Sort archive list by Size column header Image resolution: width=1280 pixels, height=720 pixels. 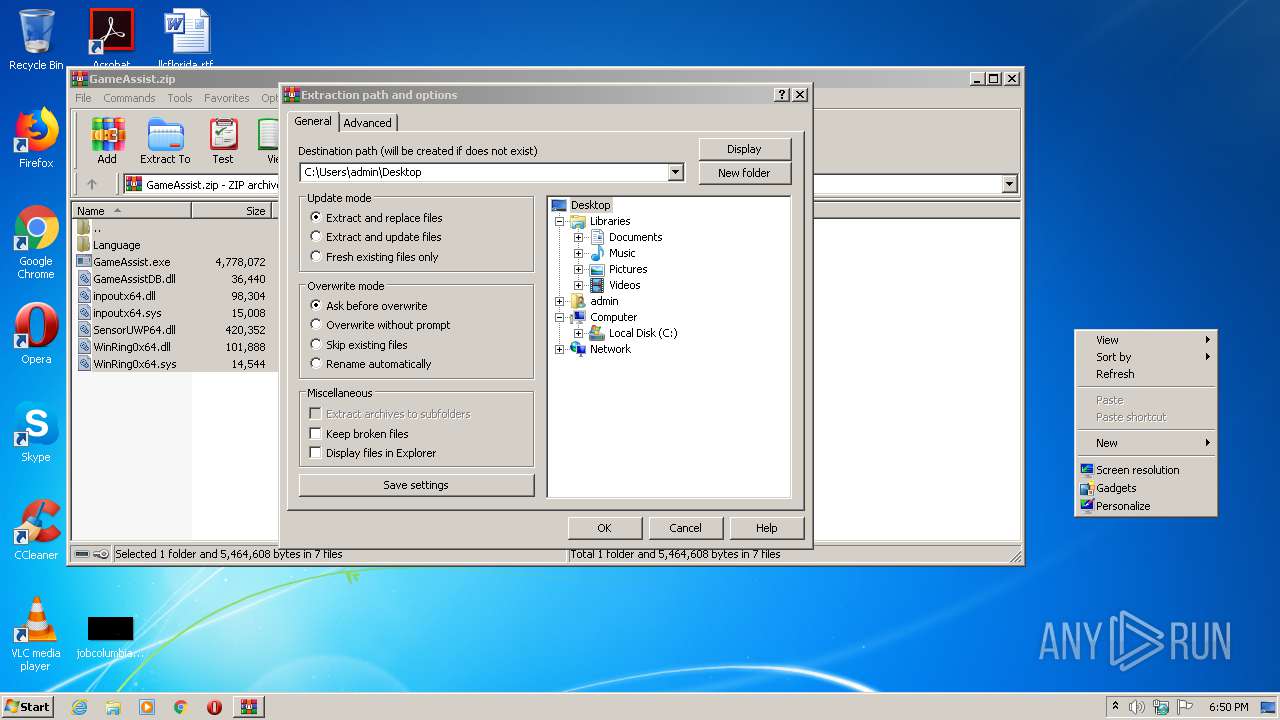point(233,210)
